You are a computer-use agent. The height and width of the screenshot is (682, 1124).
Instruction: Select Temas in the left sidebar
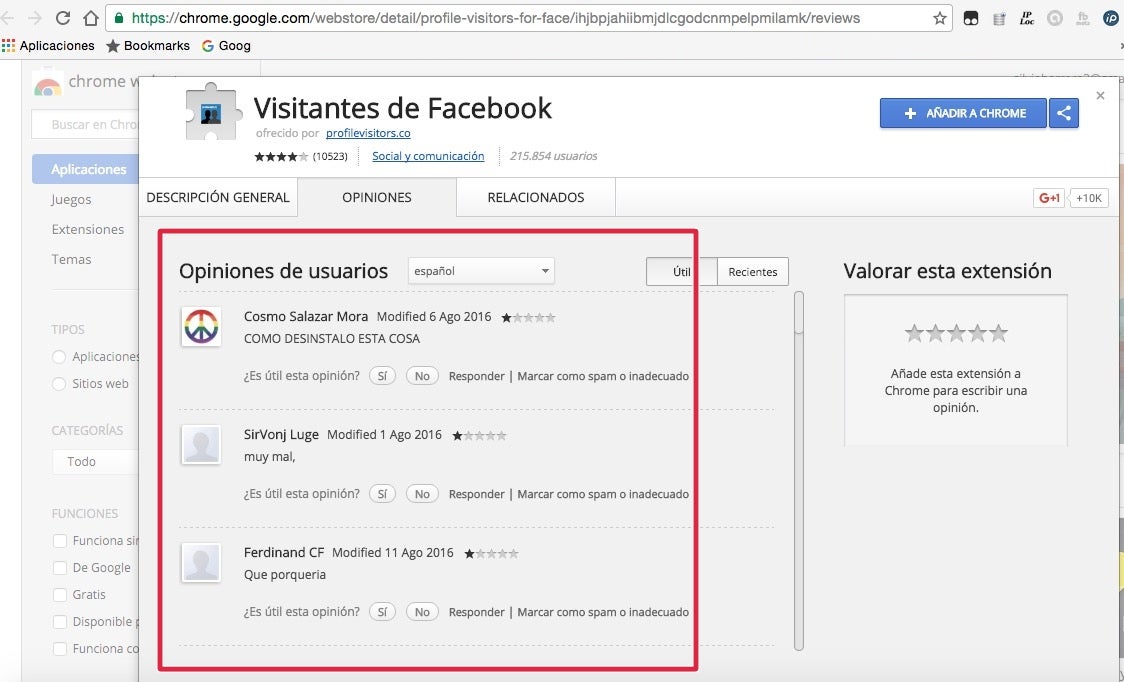tap(71, 260)
